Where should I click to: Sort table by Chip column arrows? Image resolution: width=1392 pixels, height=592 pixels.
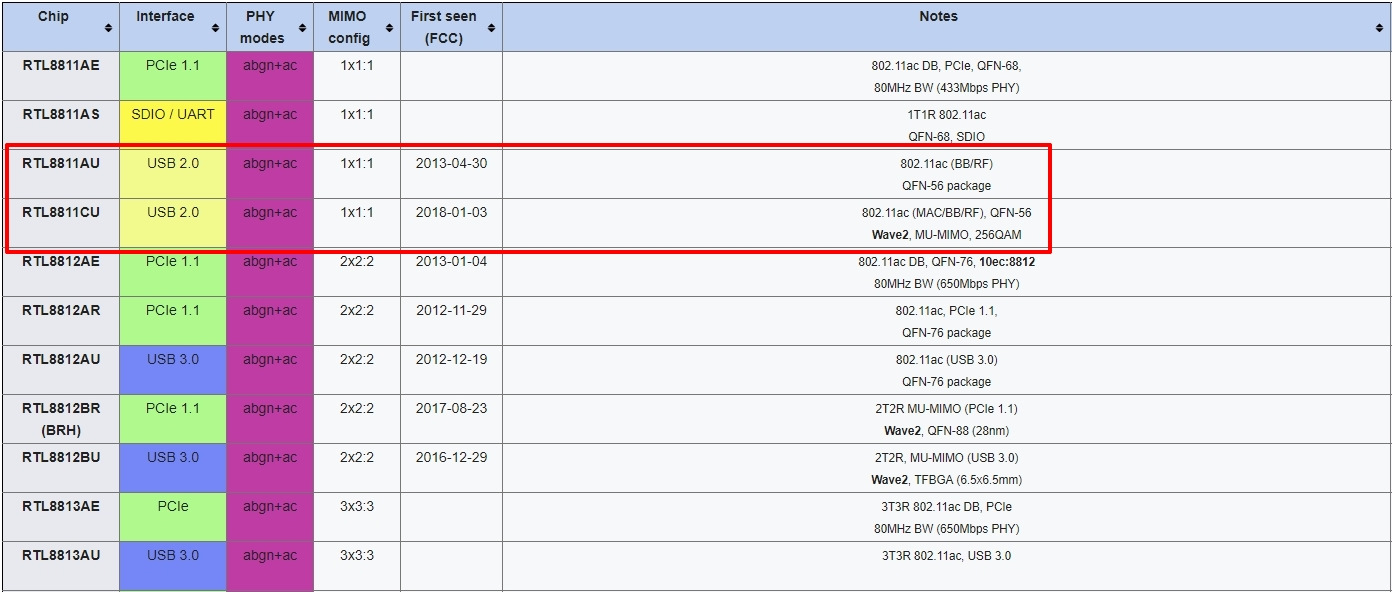point(108,28)
